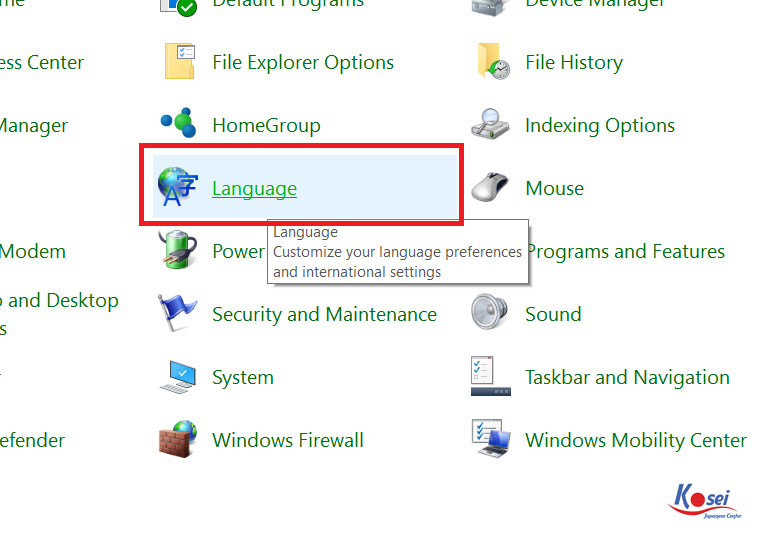Image resolution: width=766 pixels, height=534 pixels.
Task: Open the Default Programs link
Action: [x=288, y=4]
